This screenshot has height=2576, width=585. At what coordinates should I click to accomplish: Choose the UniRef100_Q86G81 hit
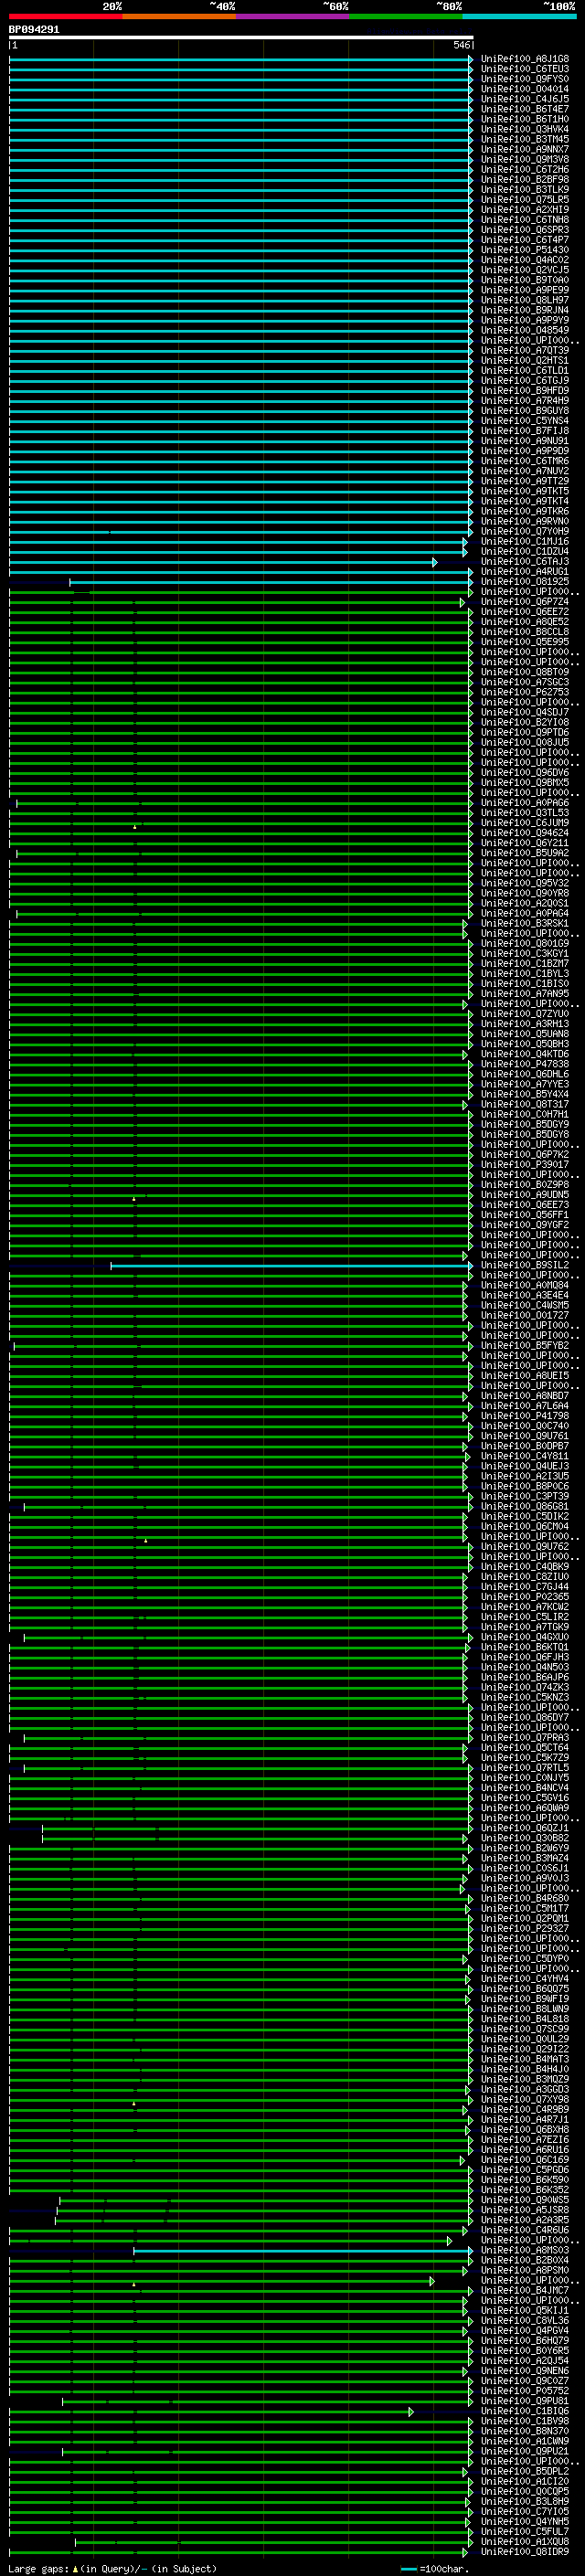pos(525,1507)
